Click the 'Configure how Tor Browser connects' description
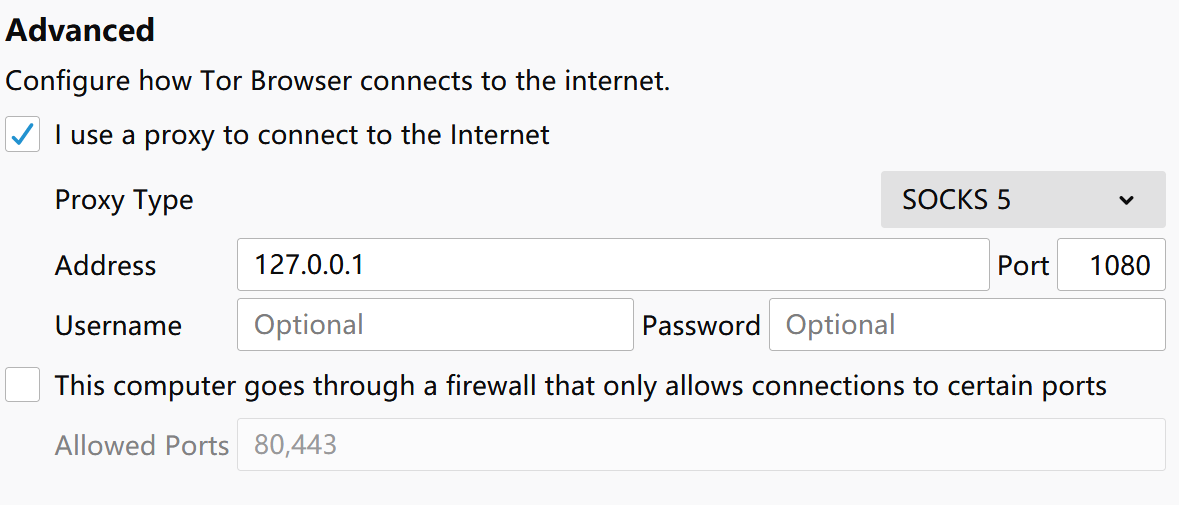 tap(337, 80)
